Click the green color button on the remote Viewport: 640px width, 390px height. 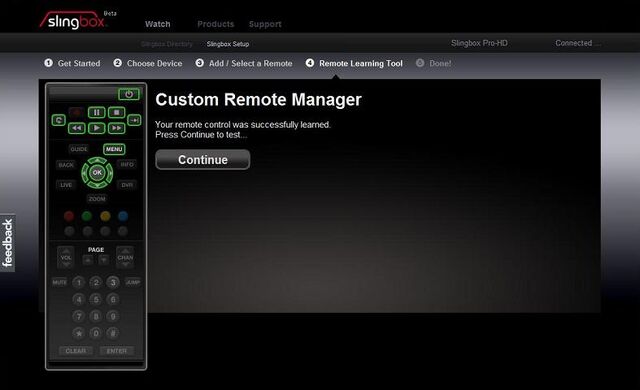(x=87, y=216)
